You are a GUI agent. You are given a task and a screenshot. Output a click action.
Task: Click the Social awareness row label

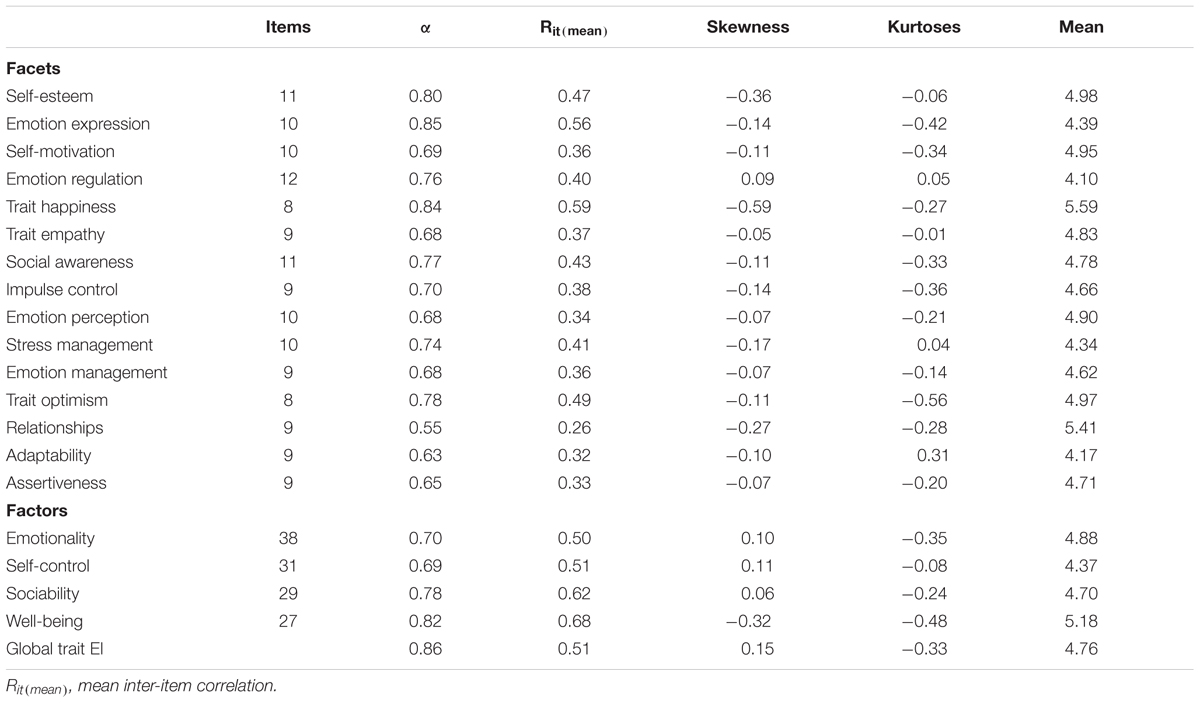click(x=70, y=262)
